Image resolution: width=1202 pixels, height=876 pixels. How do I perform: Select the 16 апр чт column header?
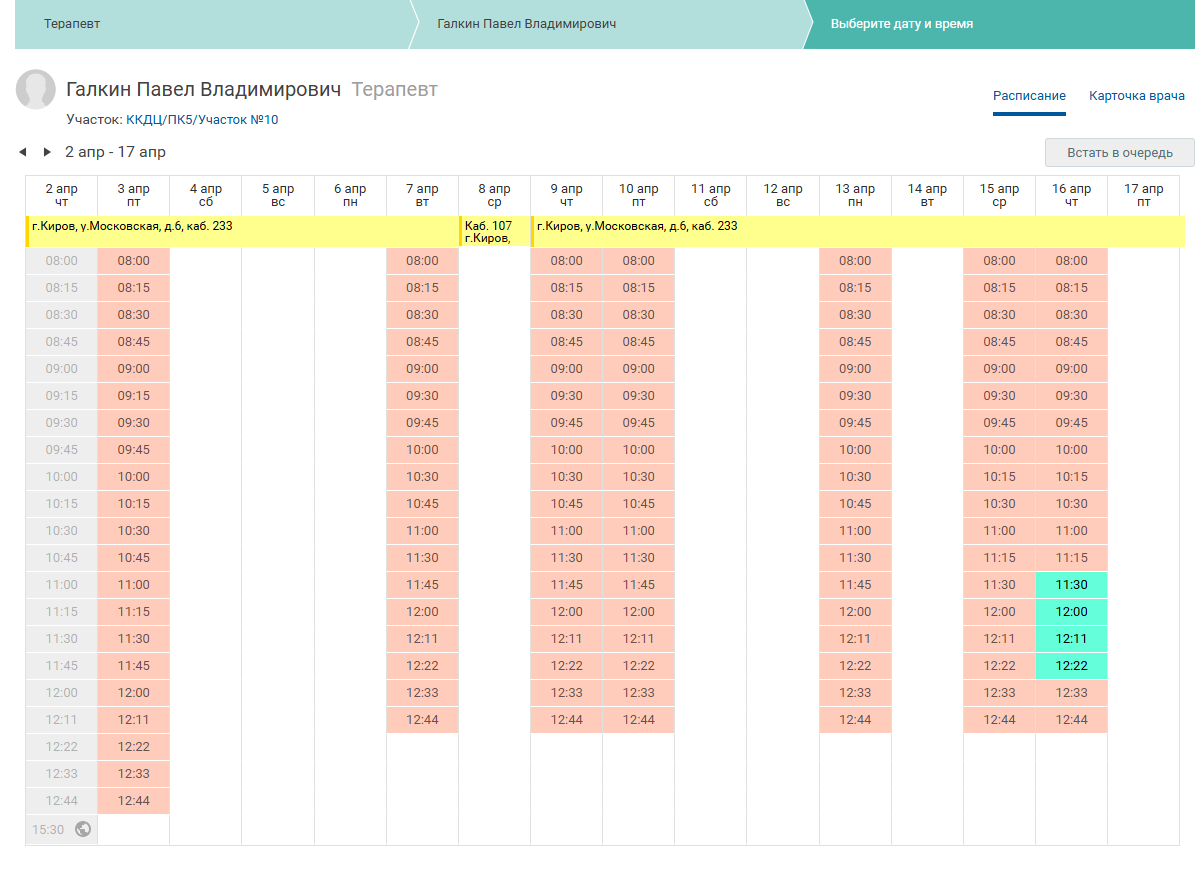coord(1071,195)
